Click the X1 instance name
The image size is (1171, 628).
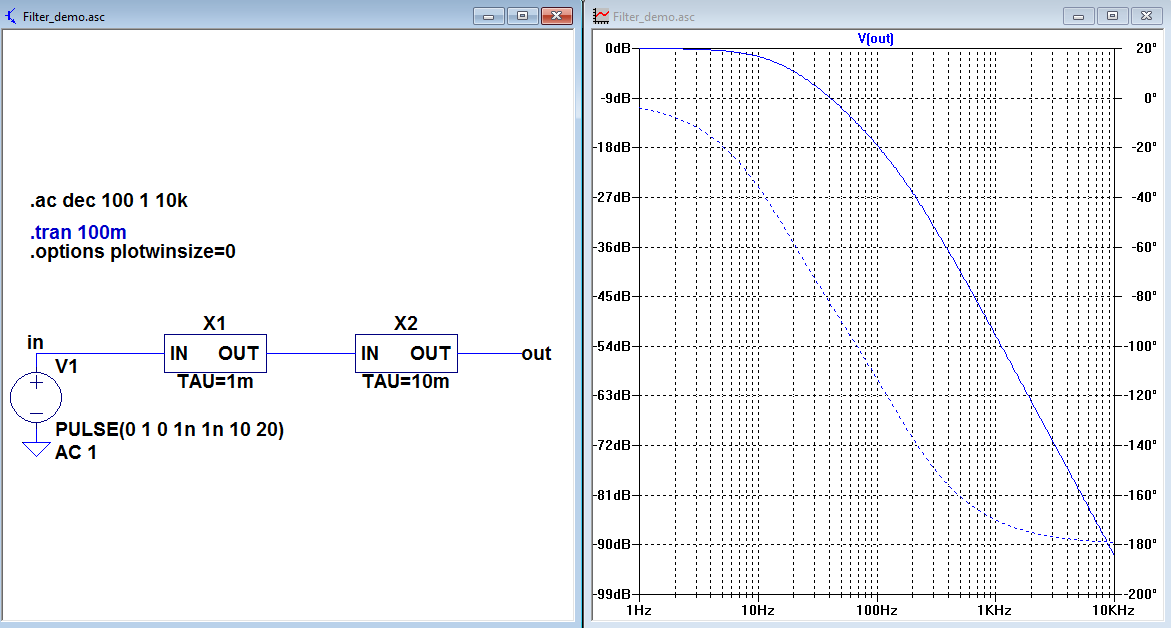pos(214,323)
